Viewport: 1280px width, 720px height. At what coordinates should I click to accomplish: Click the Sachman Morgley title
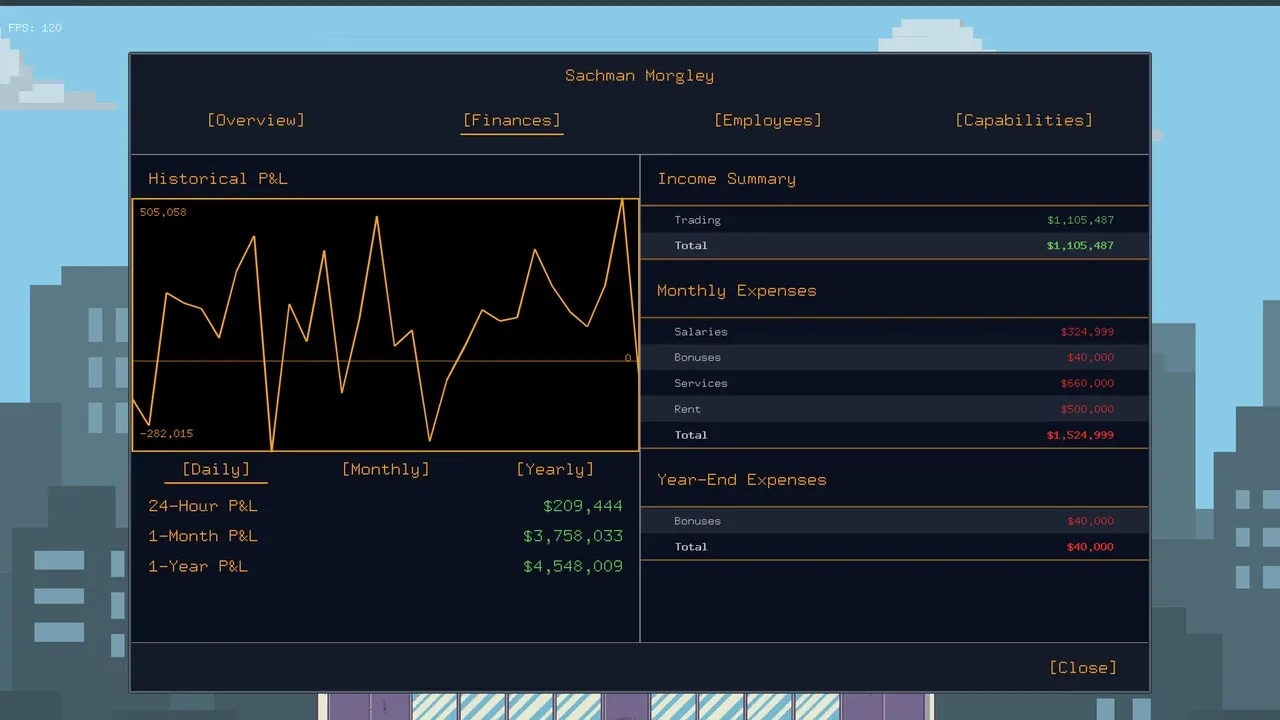pyautogui.click(x=640, y=76)
